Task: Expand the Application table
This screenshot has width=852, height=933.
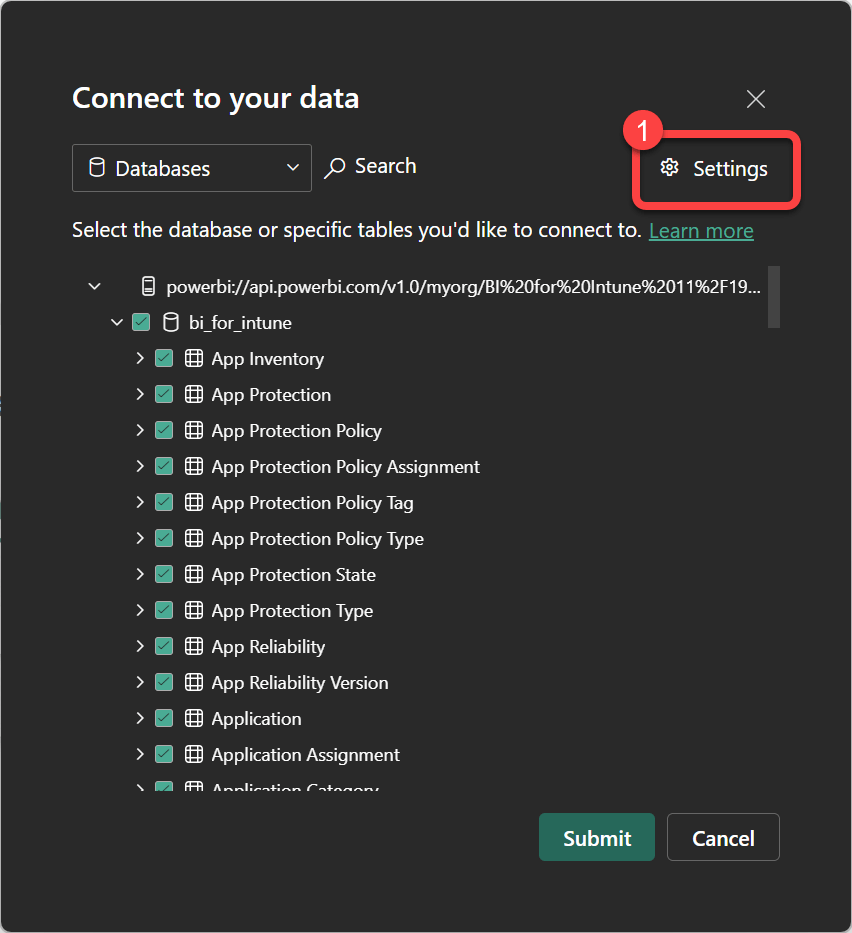Action: pos(140,718)
